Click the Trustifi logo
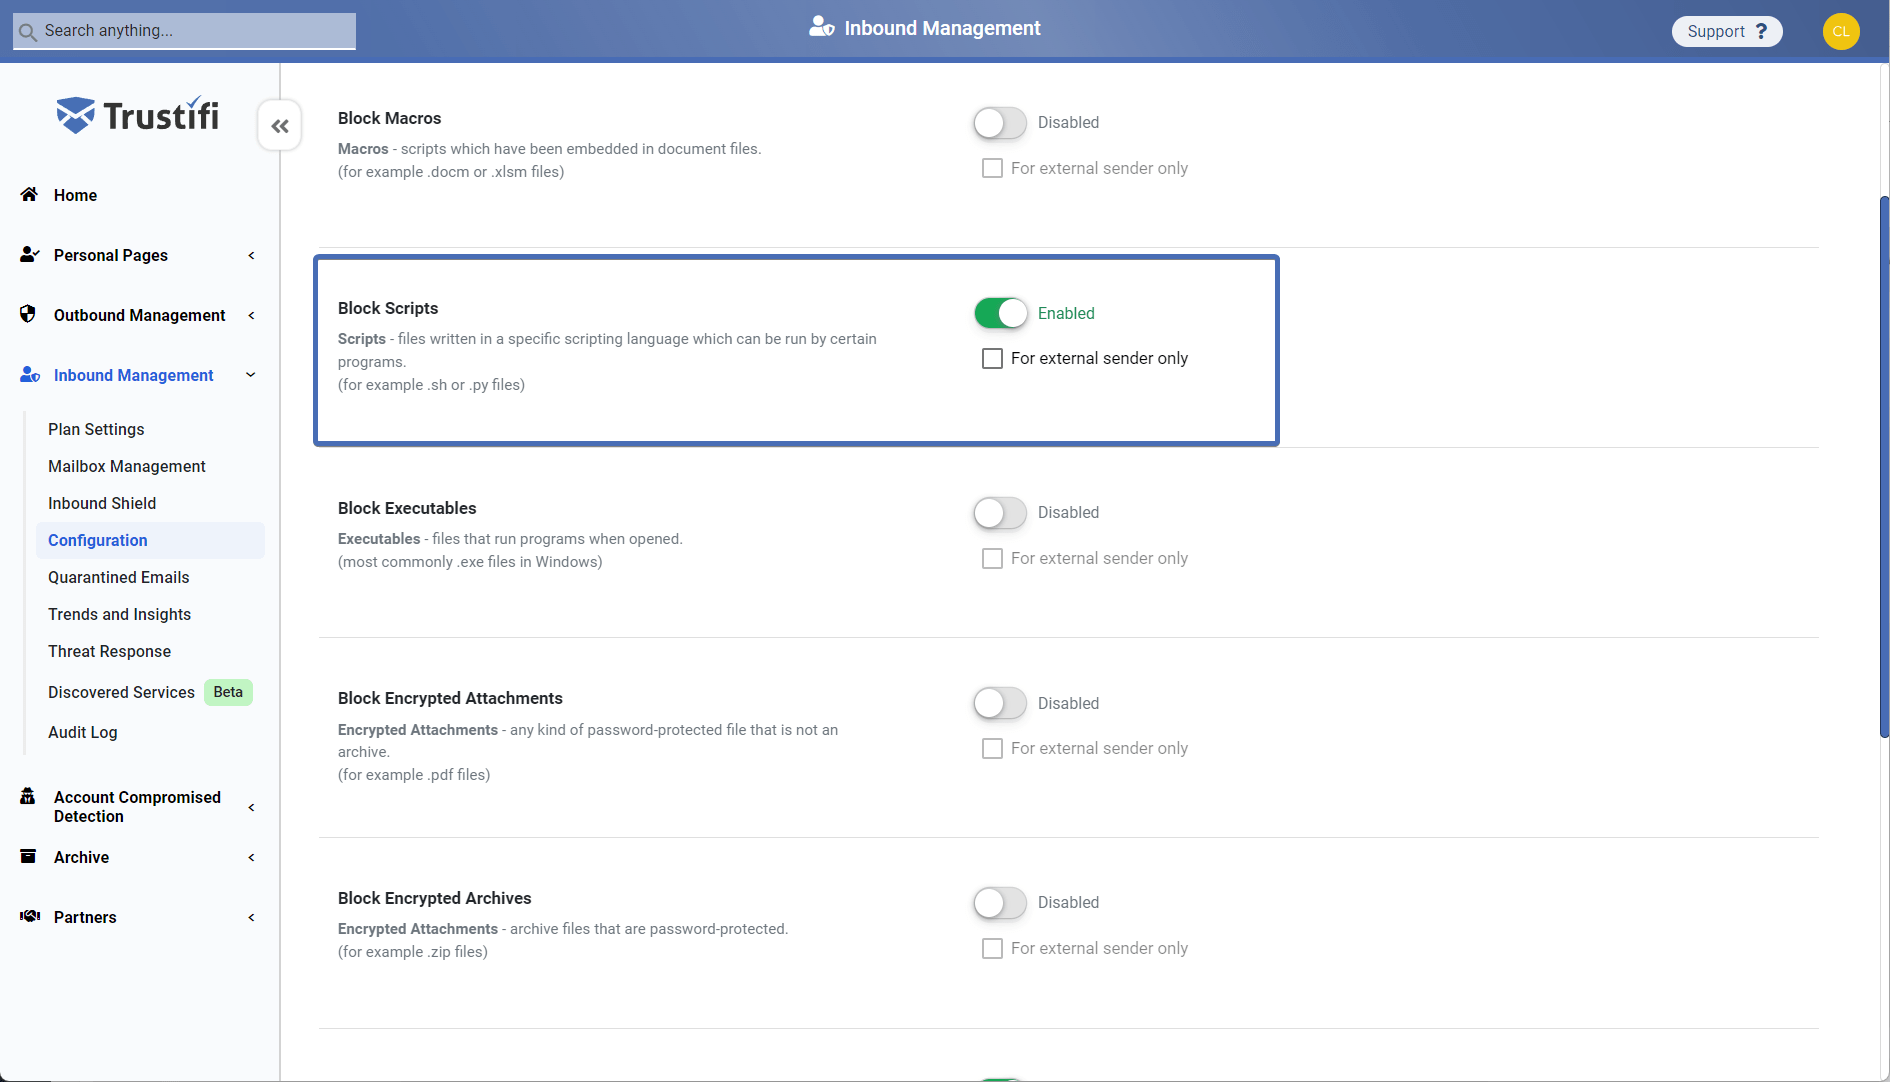 pyautogui.click(x=138, y=115)
